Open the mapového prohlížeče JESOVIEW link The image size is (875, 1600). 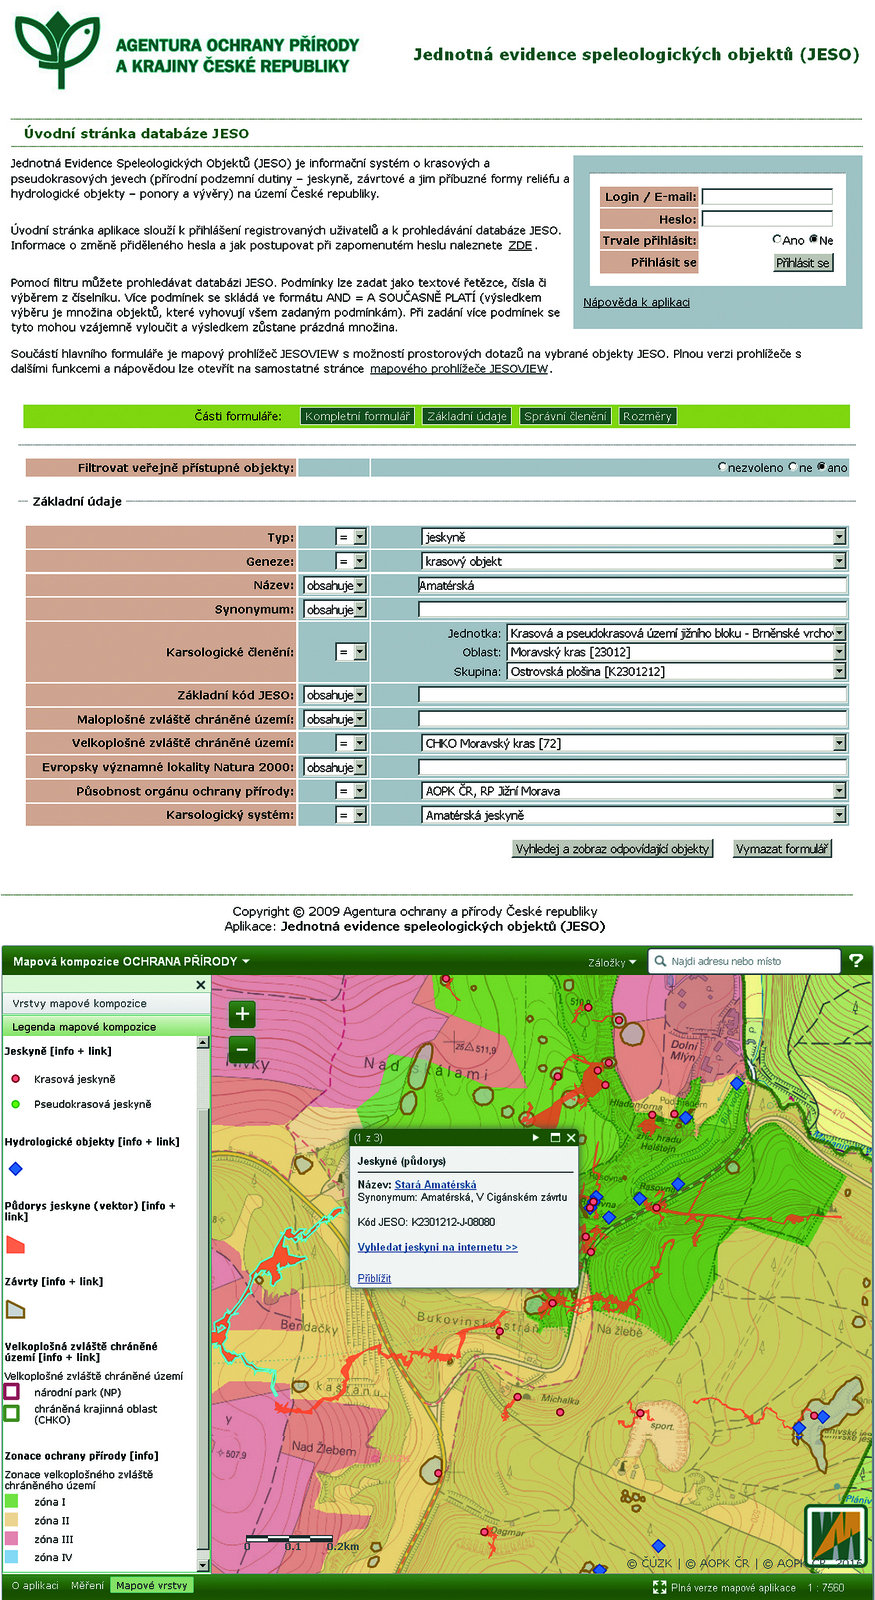[459, 369]
